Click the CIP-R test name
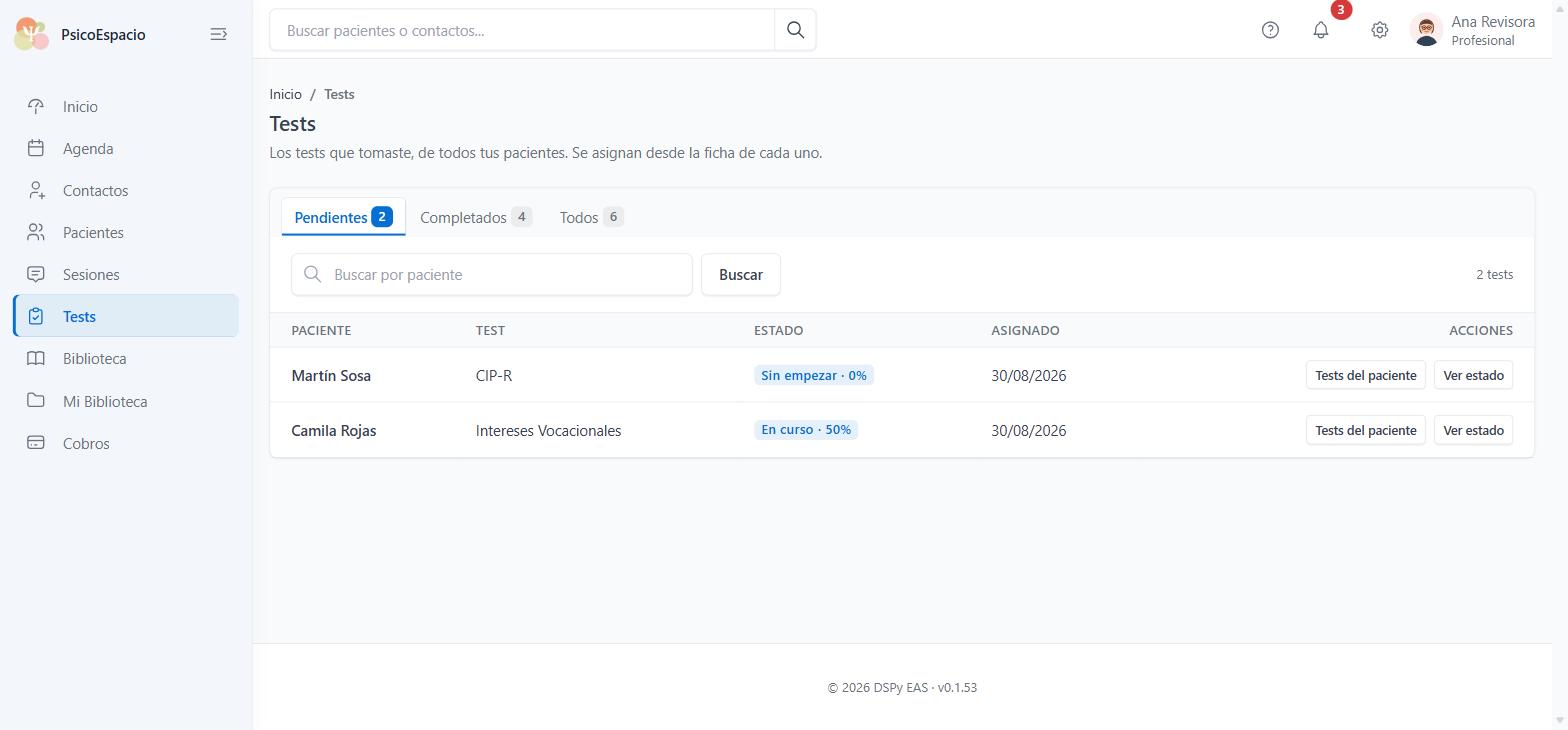 pos(494,376)
